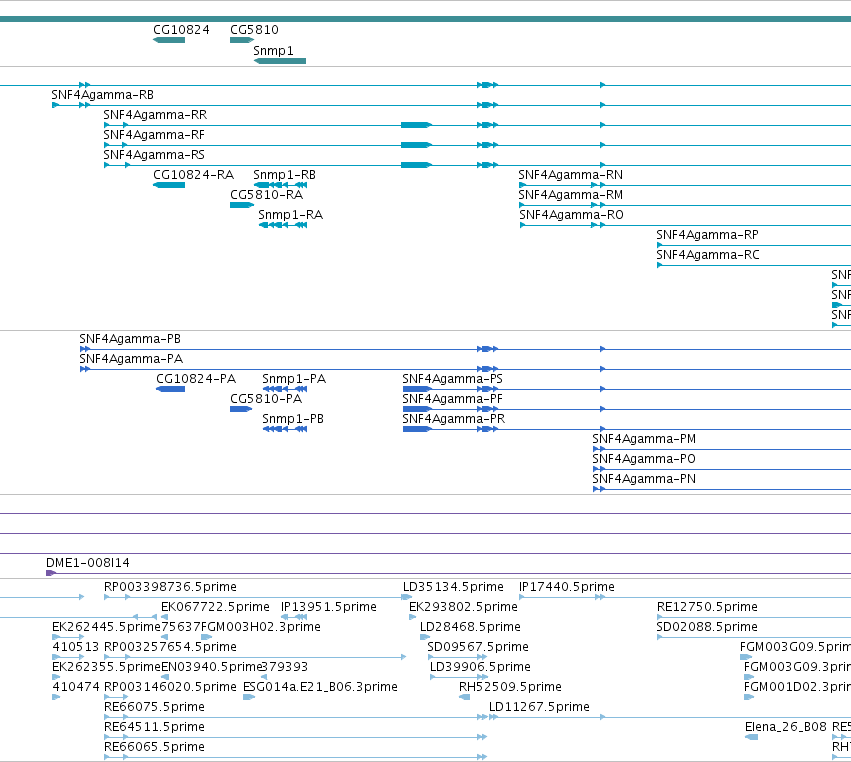Screen dimensions: 851x762
Task: Select transcript SNF4Agamma-RB label
Action: click(102, 95)
